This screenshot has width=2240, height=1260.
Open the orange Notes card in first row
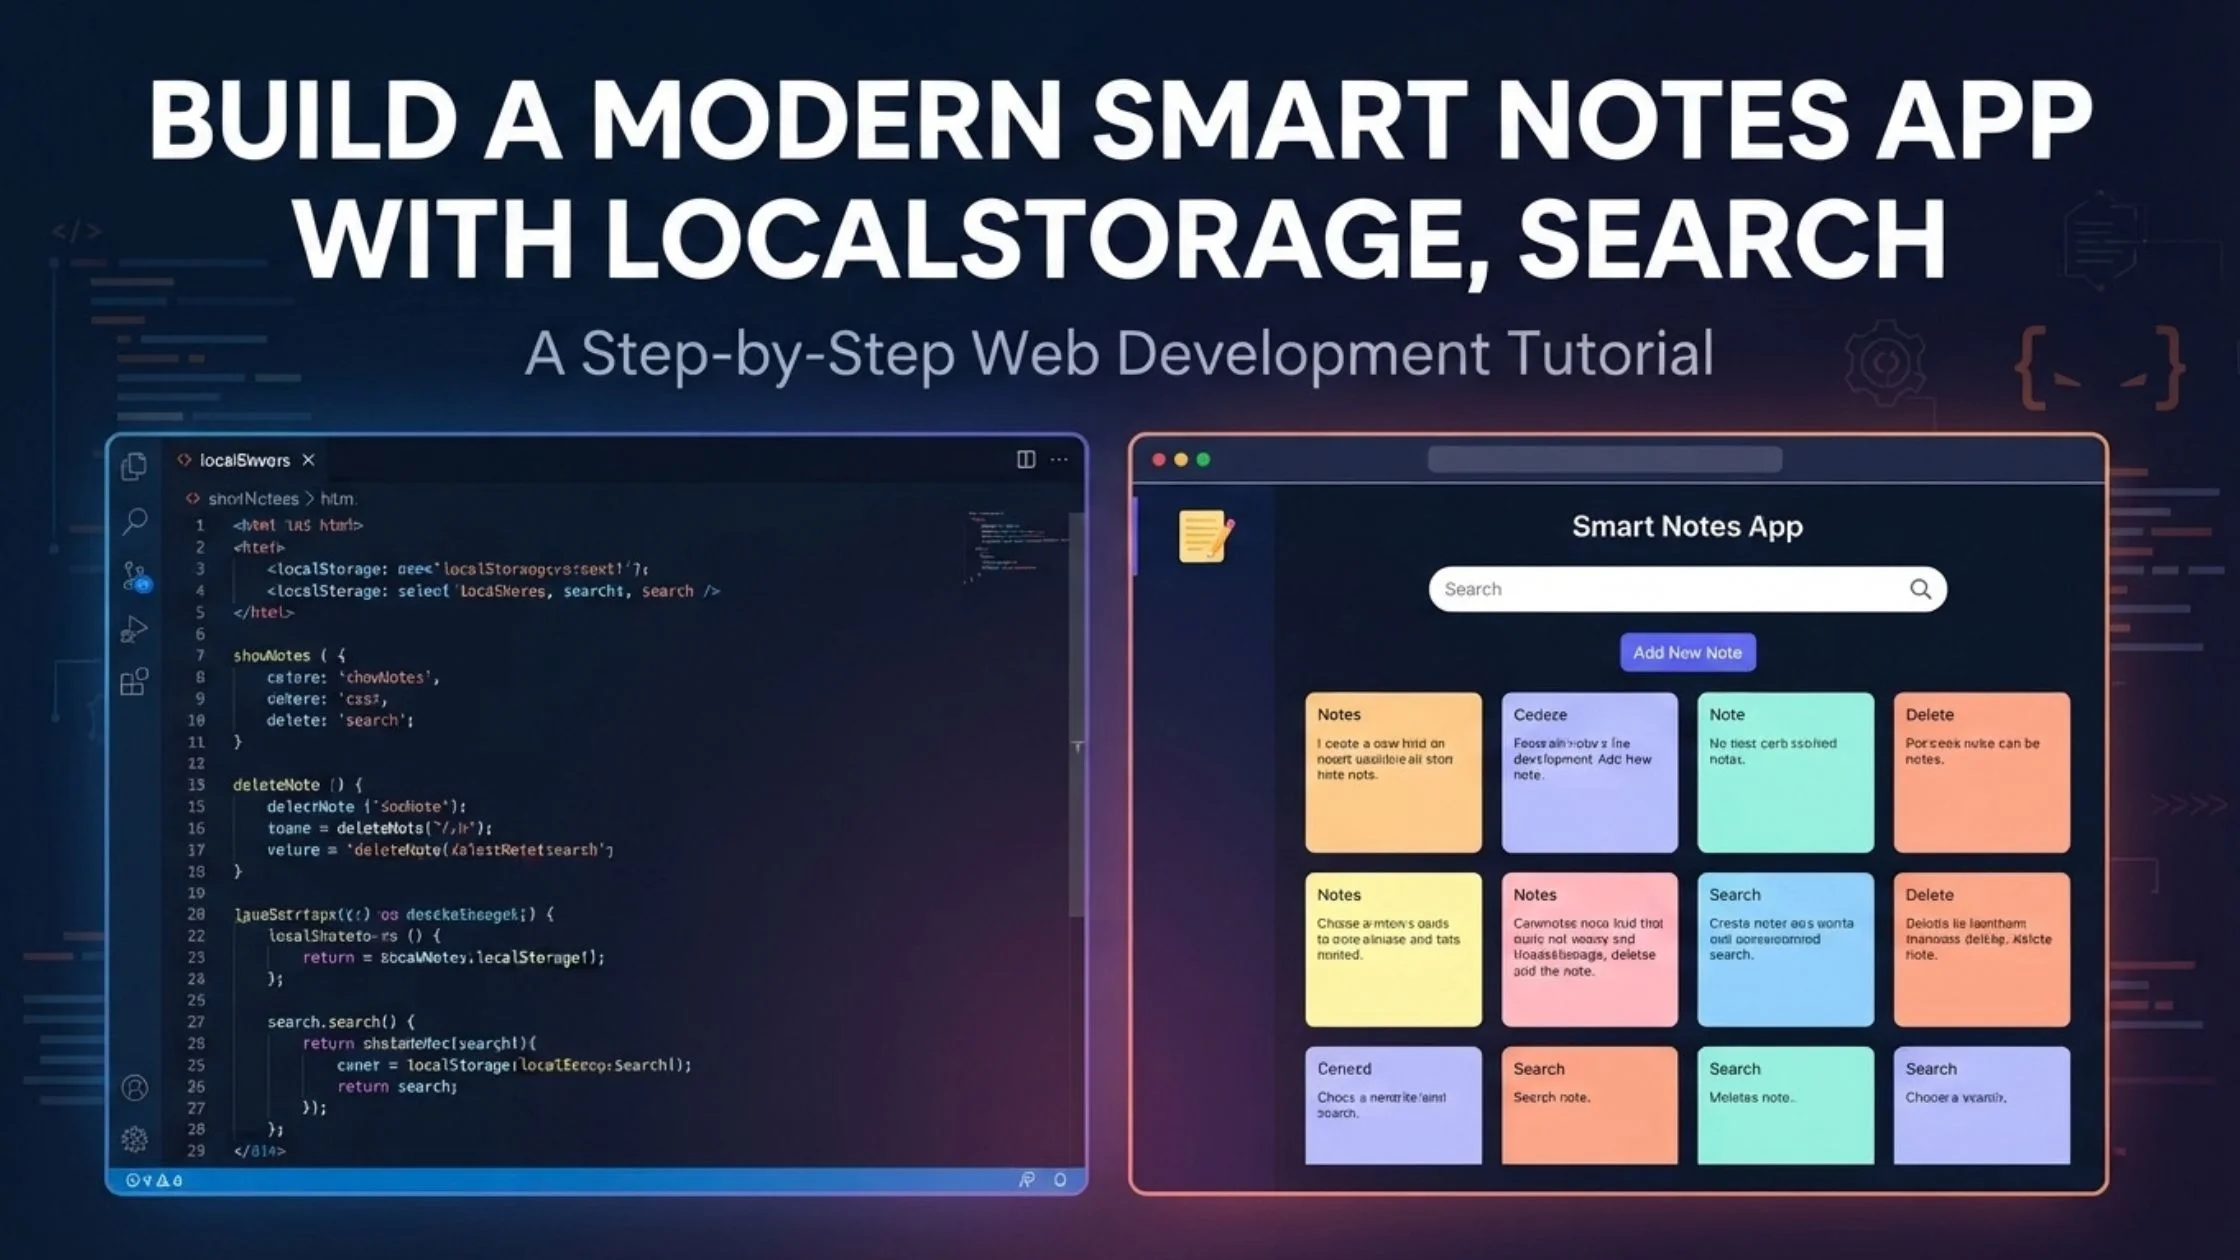point(1393,772)
